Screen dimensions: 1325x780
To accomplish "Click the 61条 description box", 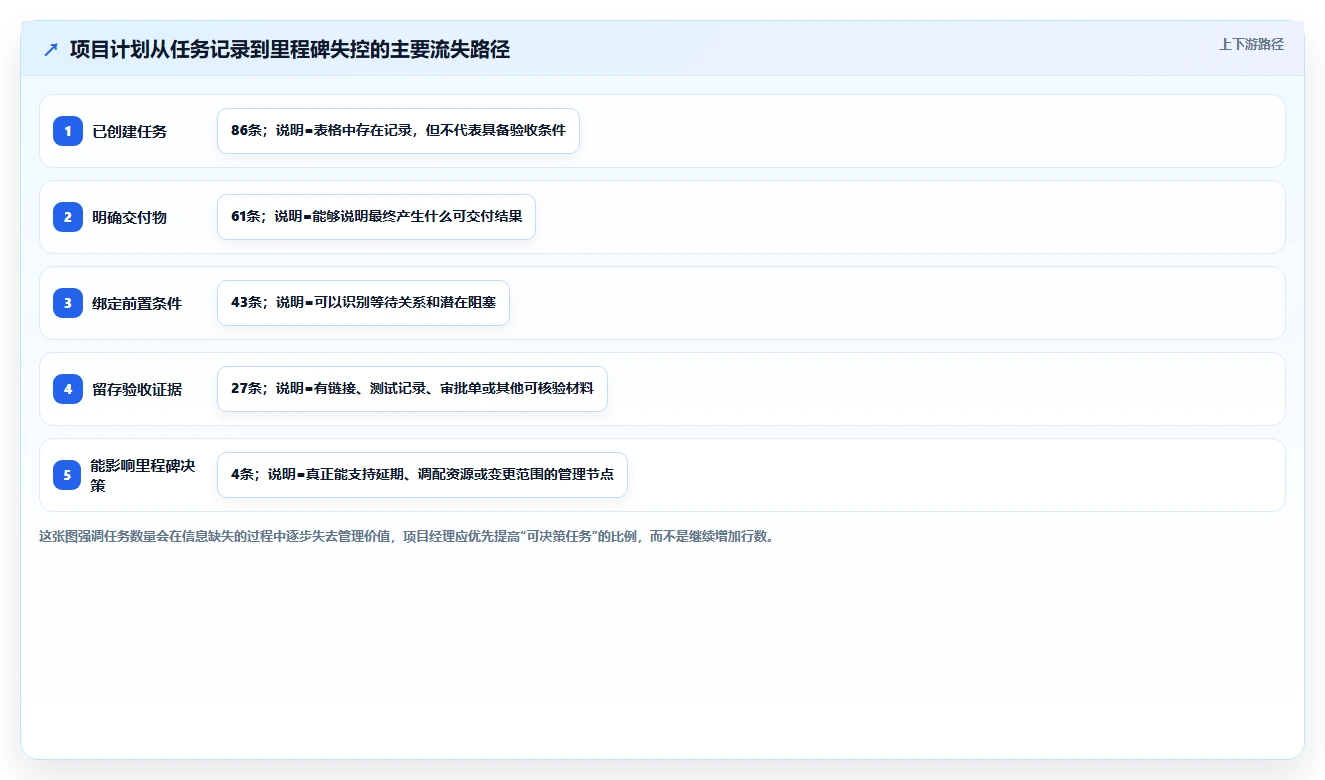I will [x=376, y=217].
